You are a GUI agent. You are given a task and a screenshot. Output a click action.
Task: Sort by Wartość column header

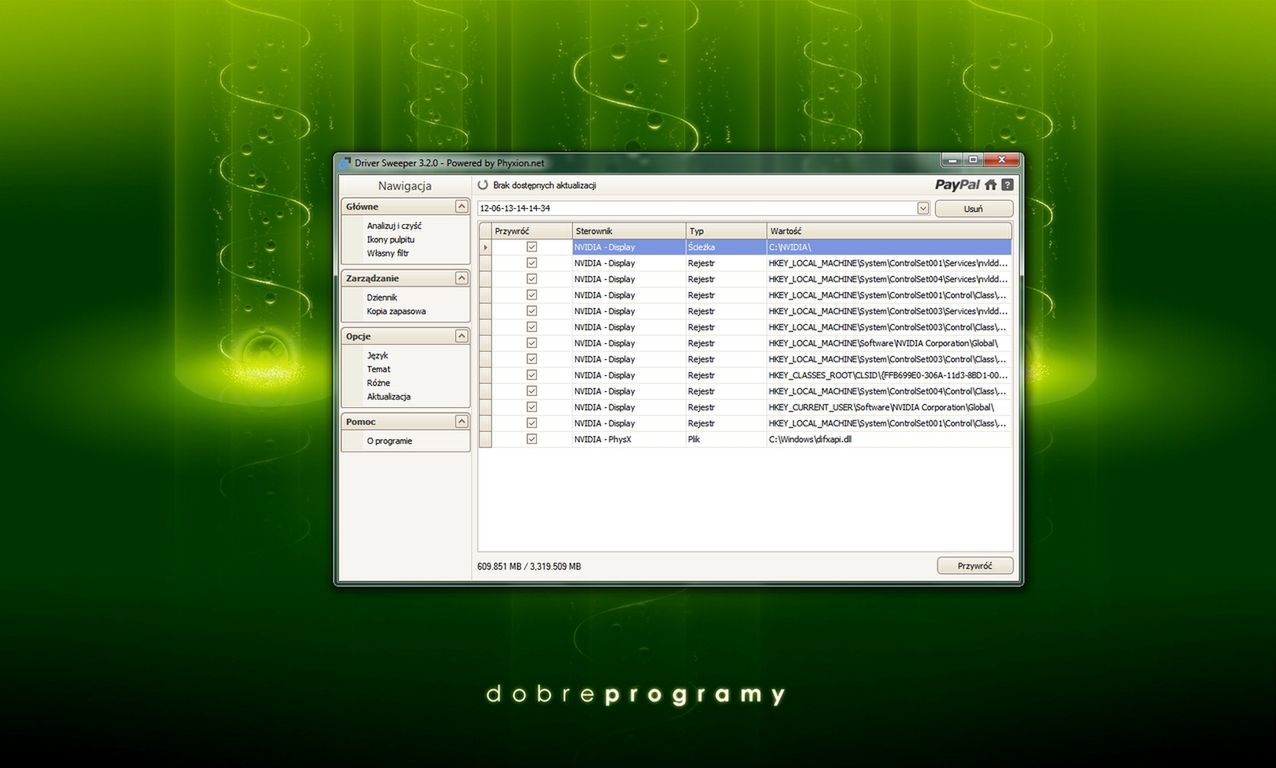889,231
